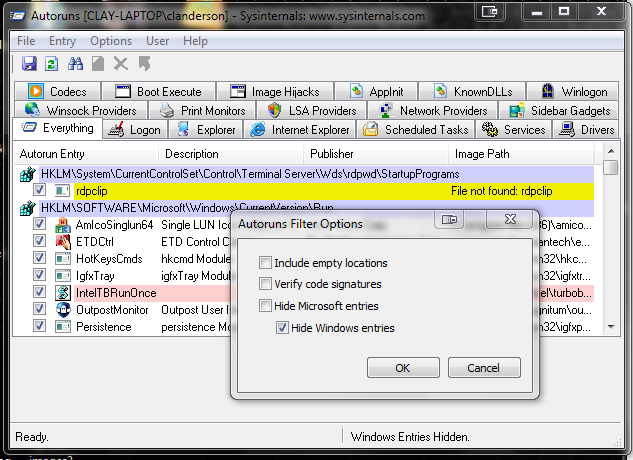
Task: Open the Winsock Providers tab
Action: coord(81,110)
